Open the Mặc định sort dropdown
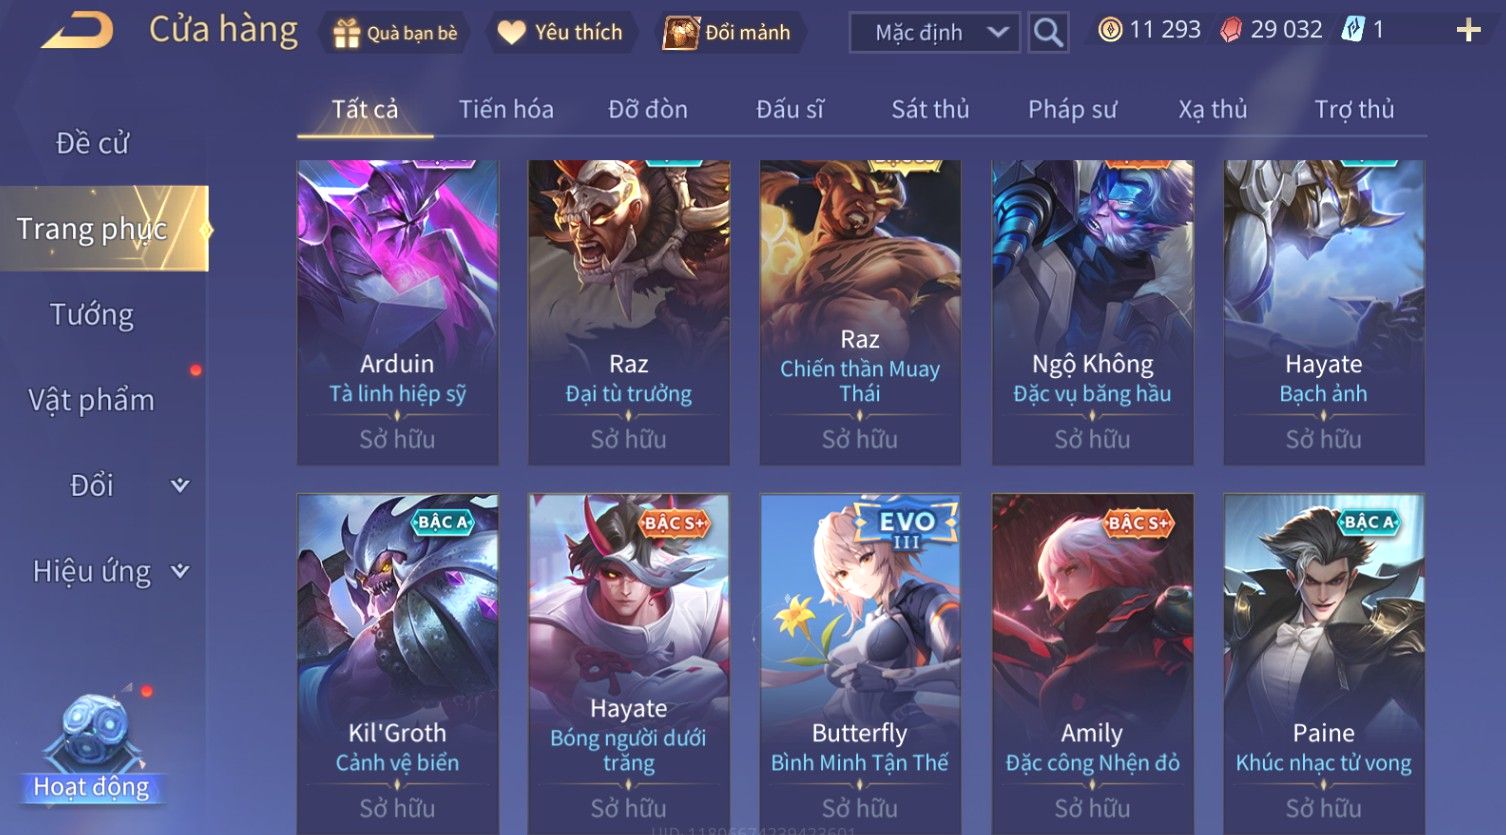The width and height of the screenshot is (1506, 835). coord(934,32)
